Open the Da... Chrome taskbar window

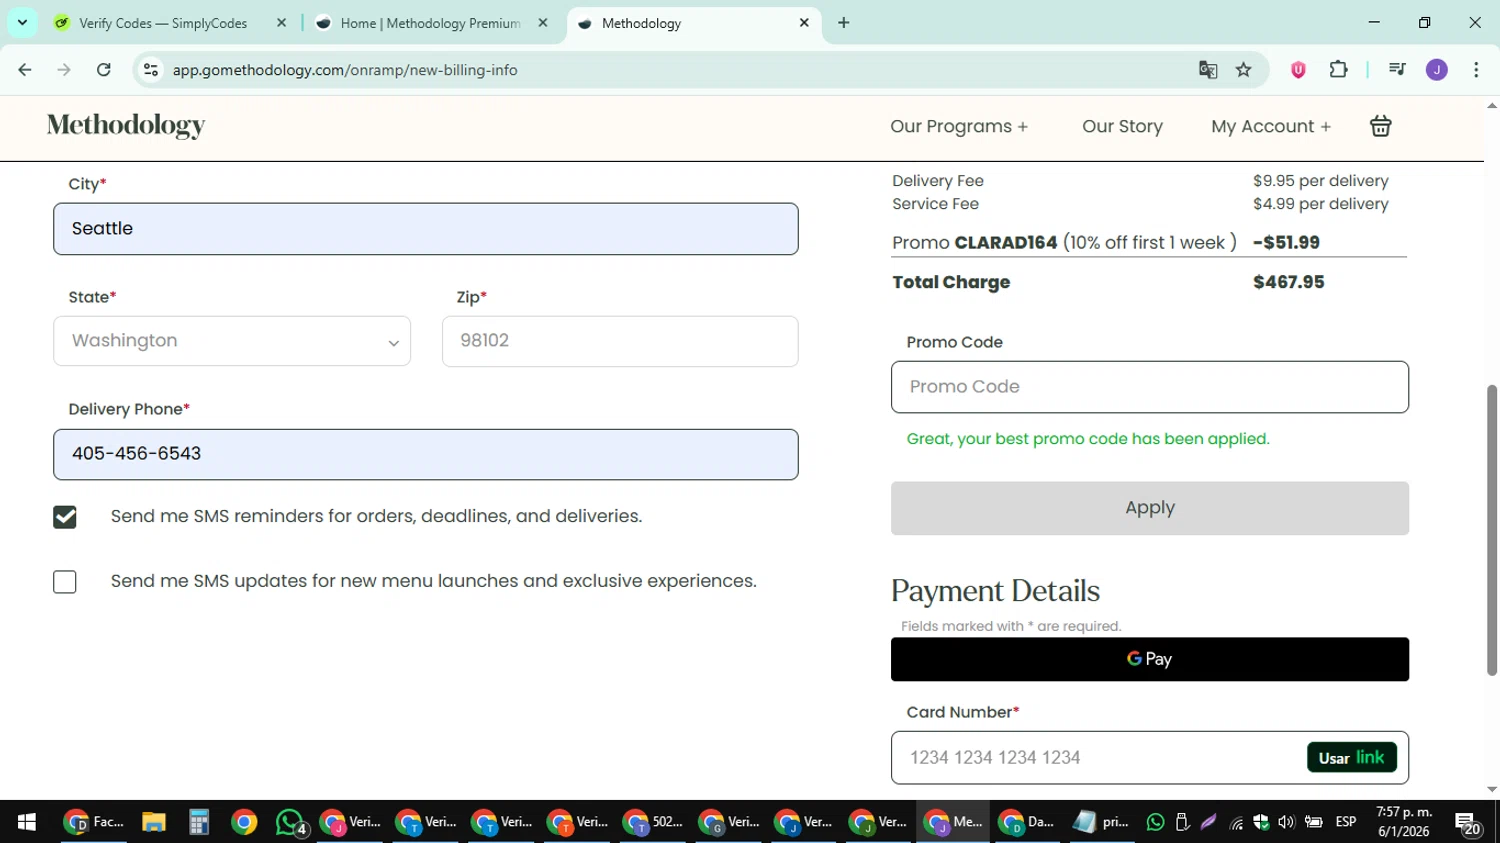click(x=1027, y=822)
